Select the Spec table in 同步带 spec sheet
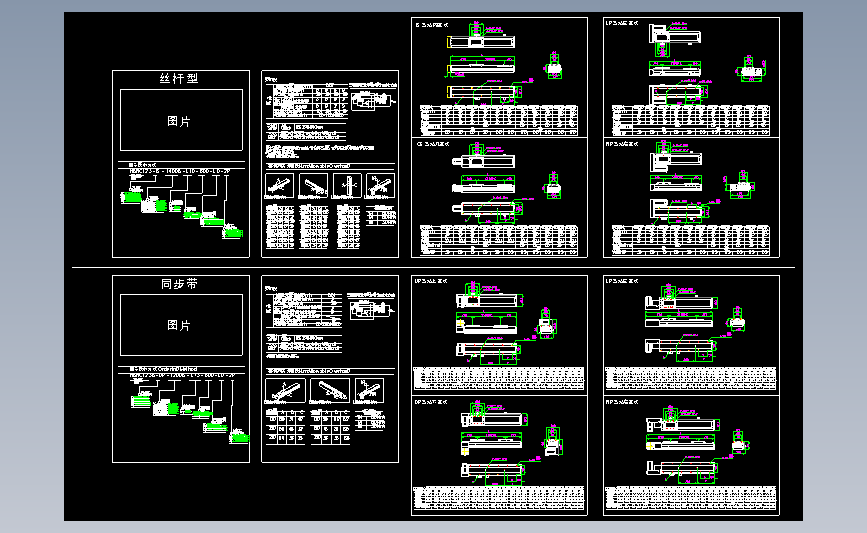Viewport: 867px width, 533px height. tap(304, 310)
